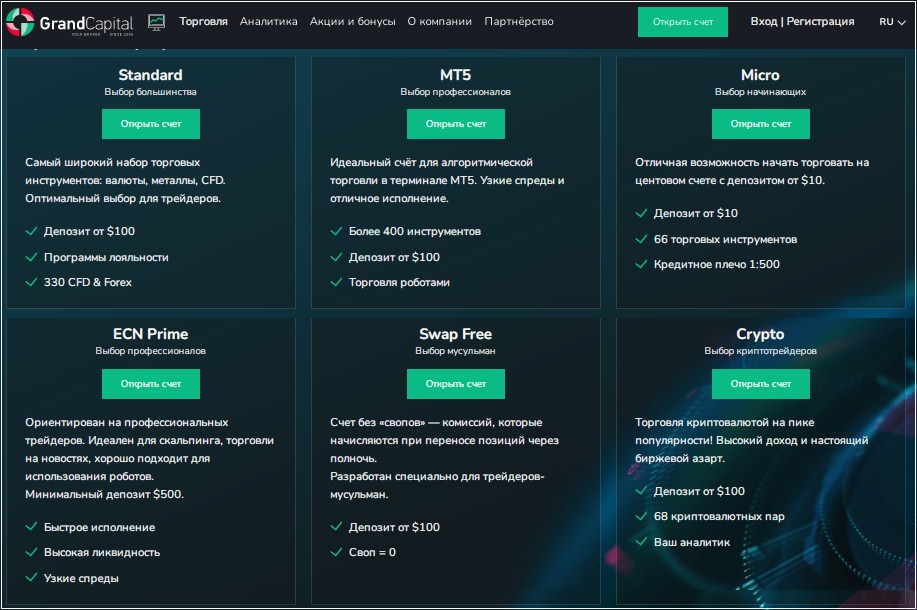This screenshot has width=917, height=610.
Task: Open a Micro account via Открыть счет
Action: click(x=761, y=124)
